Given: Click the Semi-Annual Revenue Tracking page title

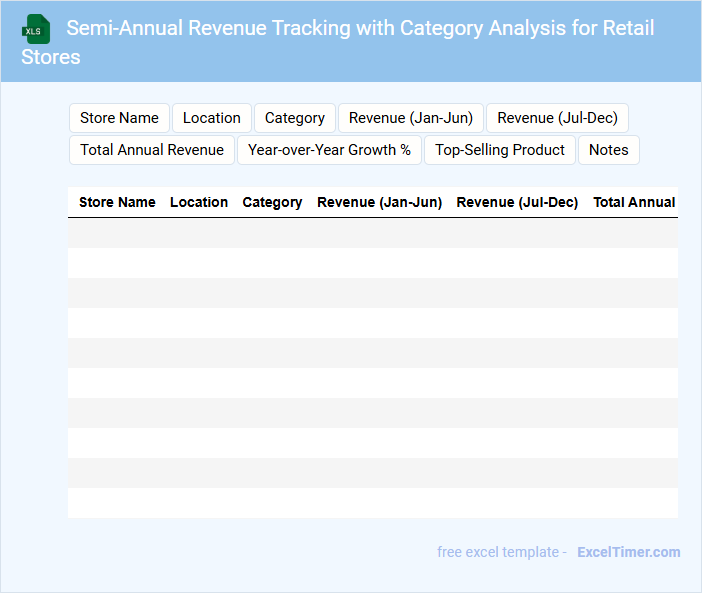Looking at the screenshot, I should click(x=338, y=41).
